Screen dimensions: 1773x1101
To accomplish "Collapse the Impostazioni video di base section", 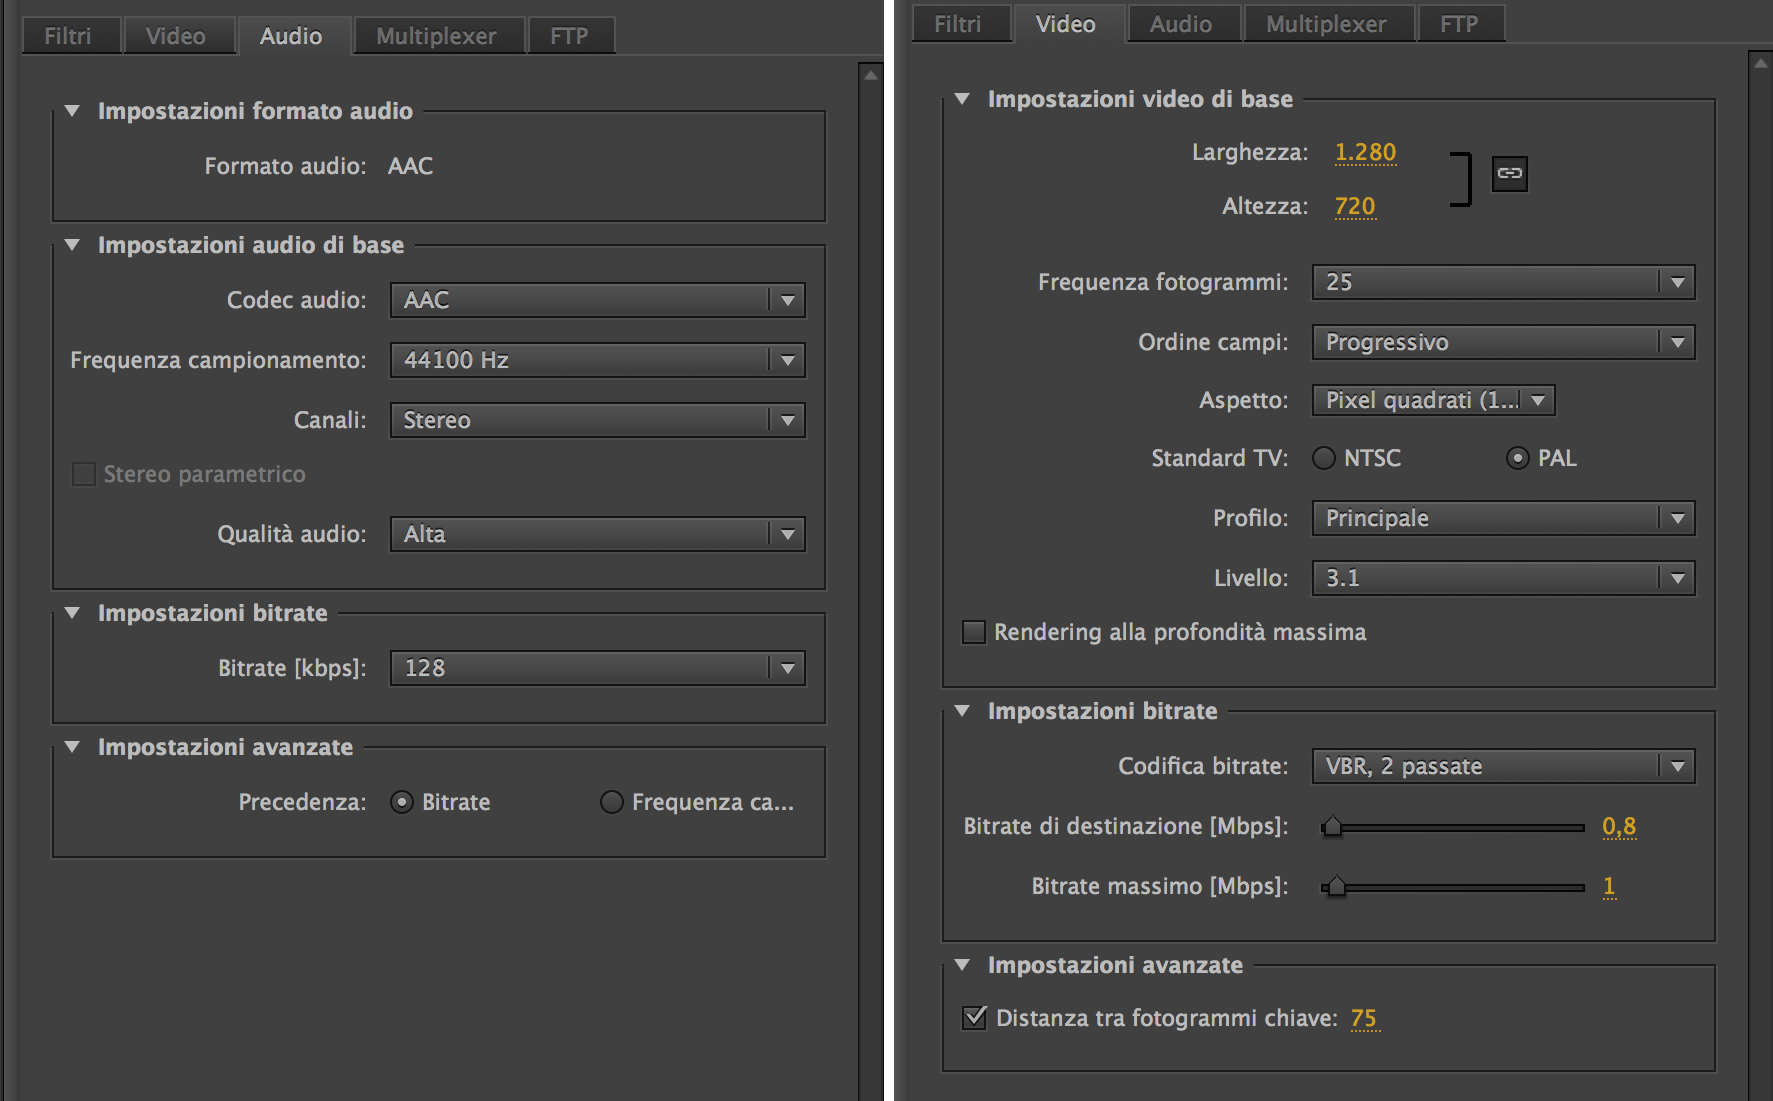I will [x=962, y=99].
